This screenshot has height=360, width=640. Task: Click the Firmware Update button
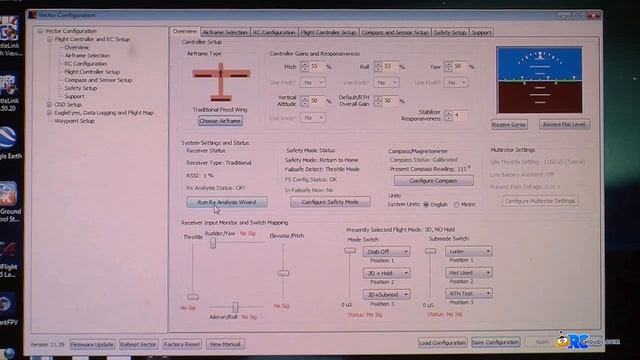(x=92, y=344)
